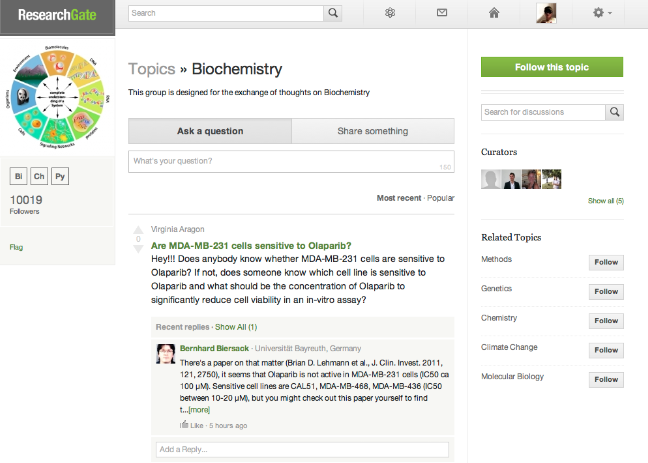The width and height of the screenshot is (648, 463).
Task: Upvote the Olaparib question
Action: (x=138, y=231)
